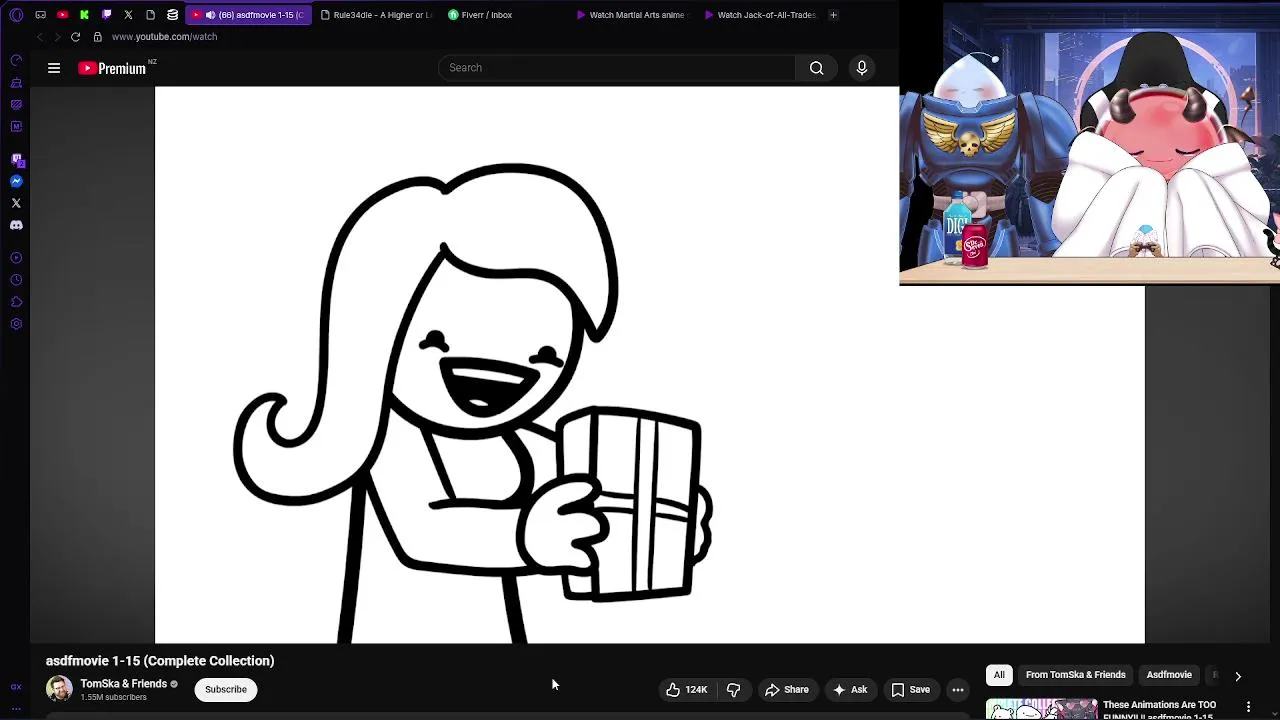1280x720 pixels.
Task: Mute audio on the asdfmovie tab
Action: point(210,15)
